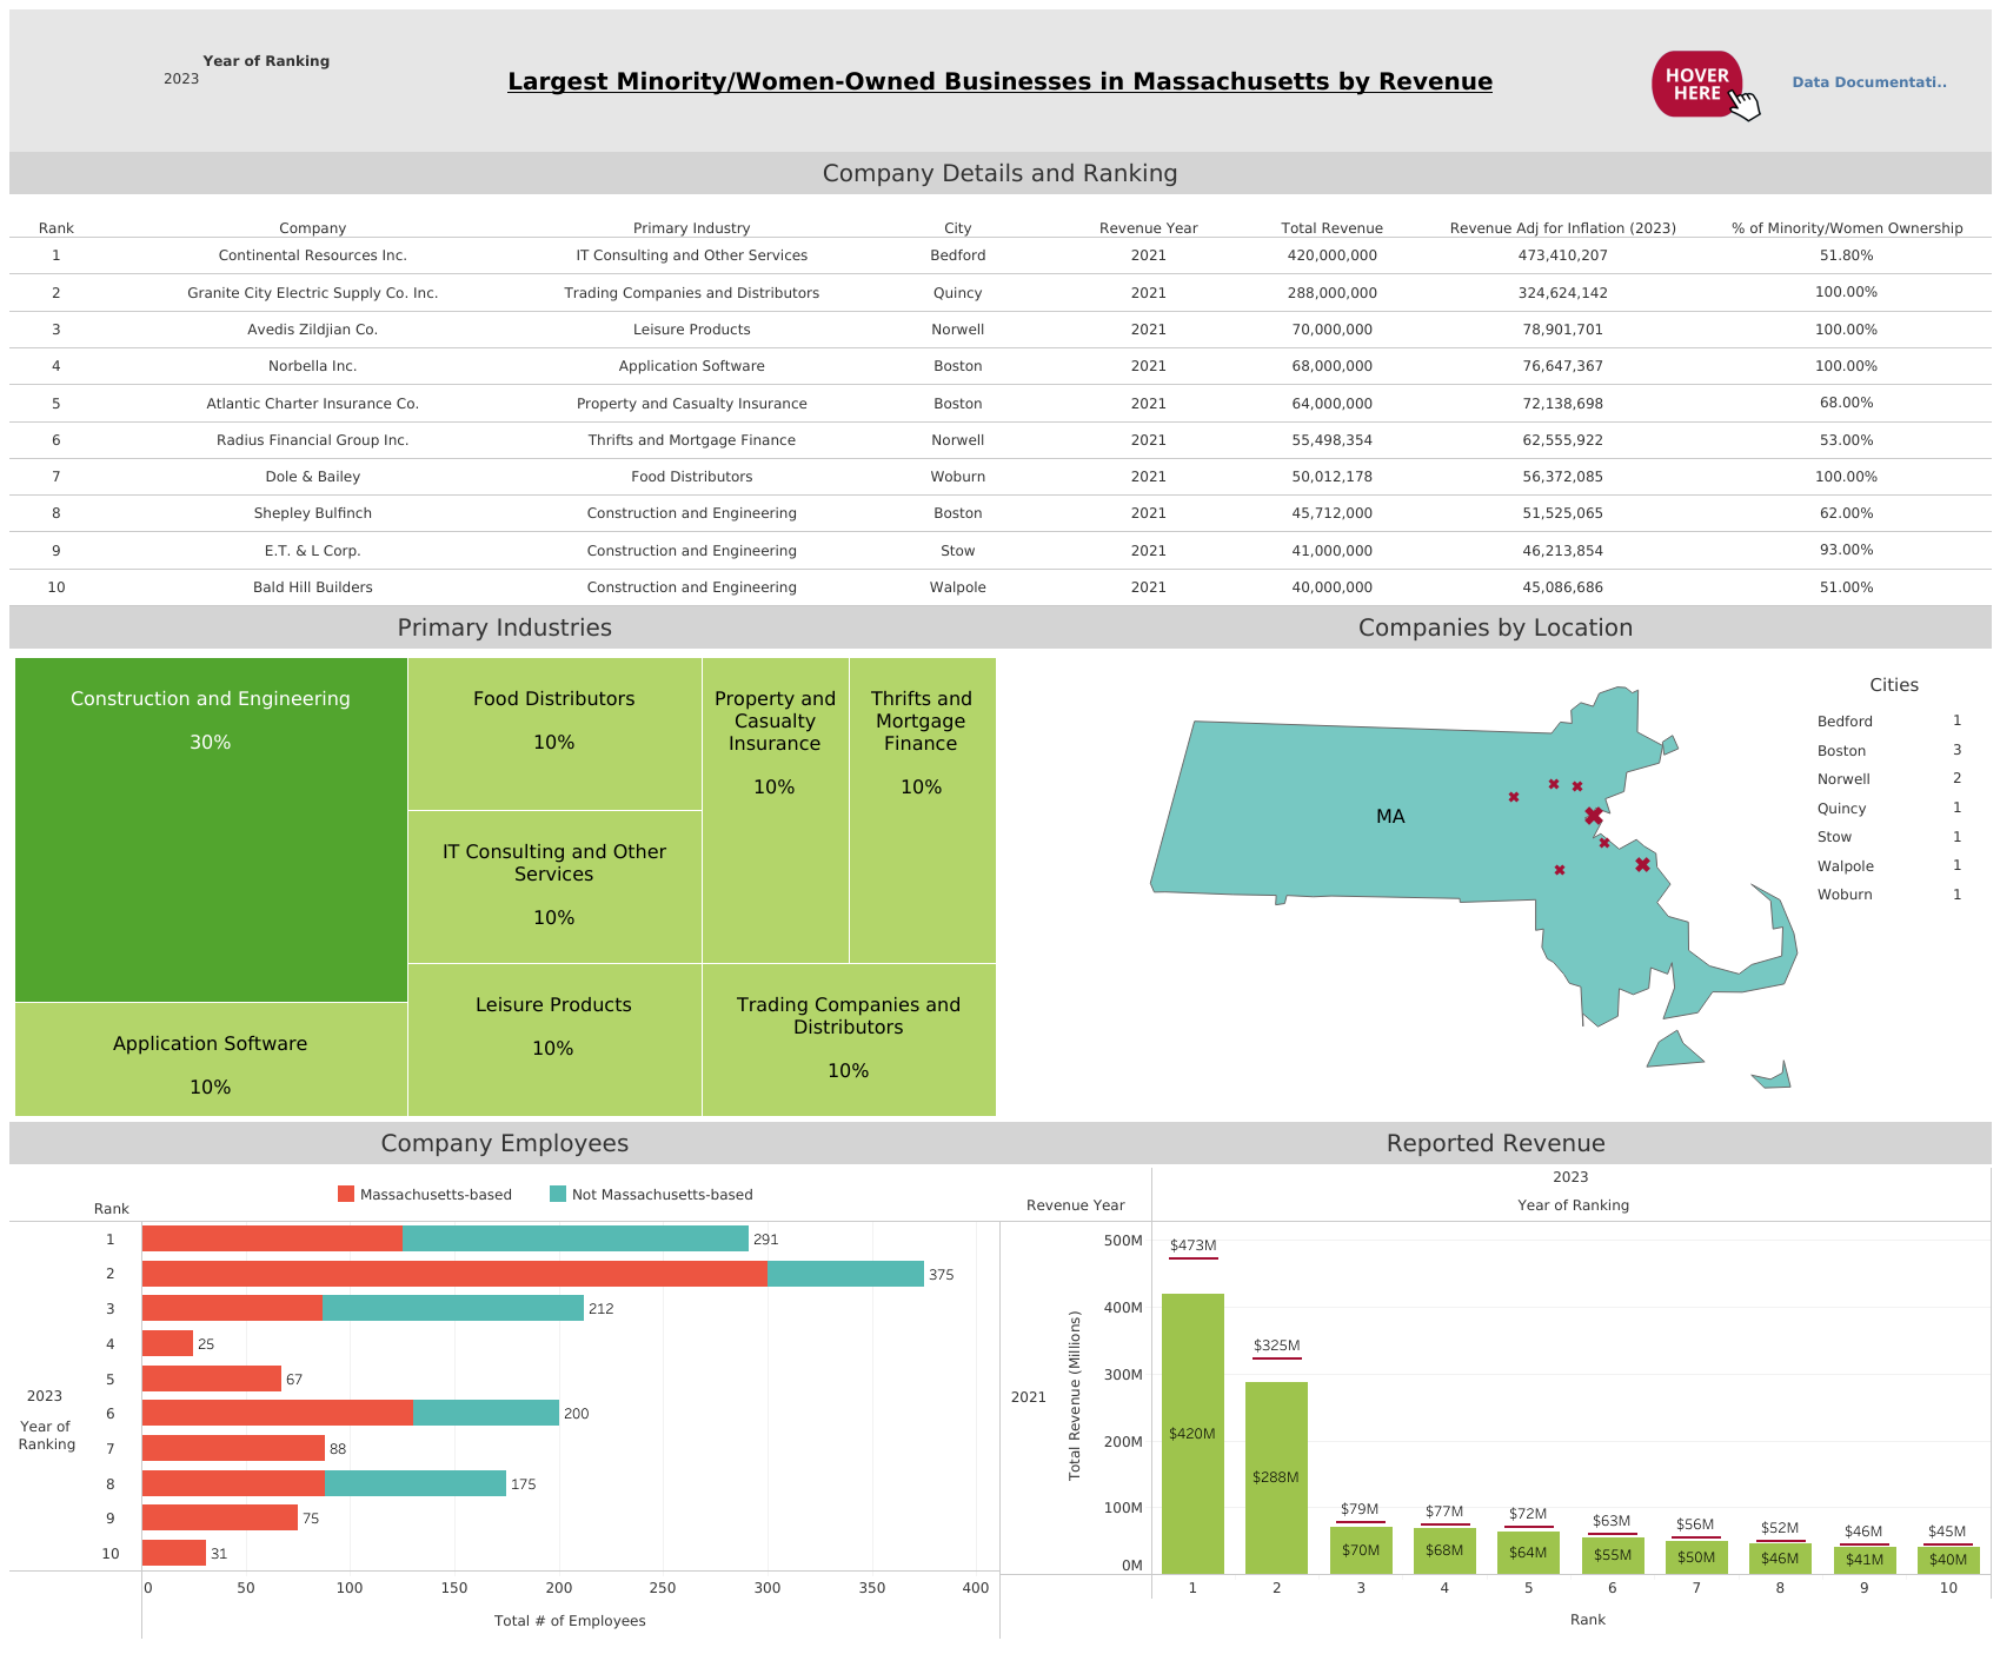Click Radius Financial Group Inc. cell

point(312,440)
